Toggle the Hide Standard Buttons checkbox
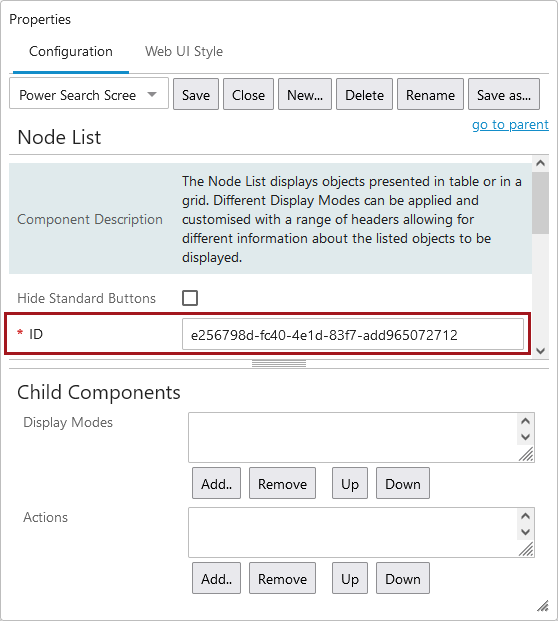Screen dimensions: 558x621 tap(190, 298)
